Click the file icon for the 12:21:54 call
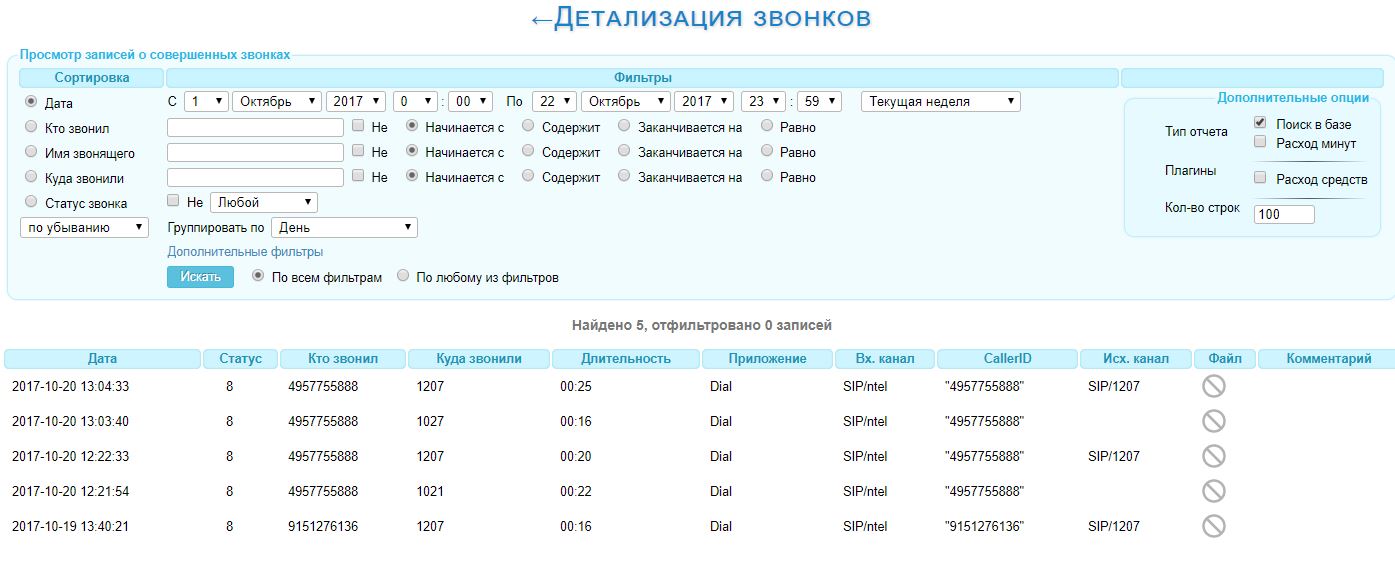Viewport: 1395px width, 563px height. pos(1213,492)
